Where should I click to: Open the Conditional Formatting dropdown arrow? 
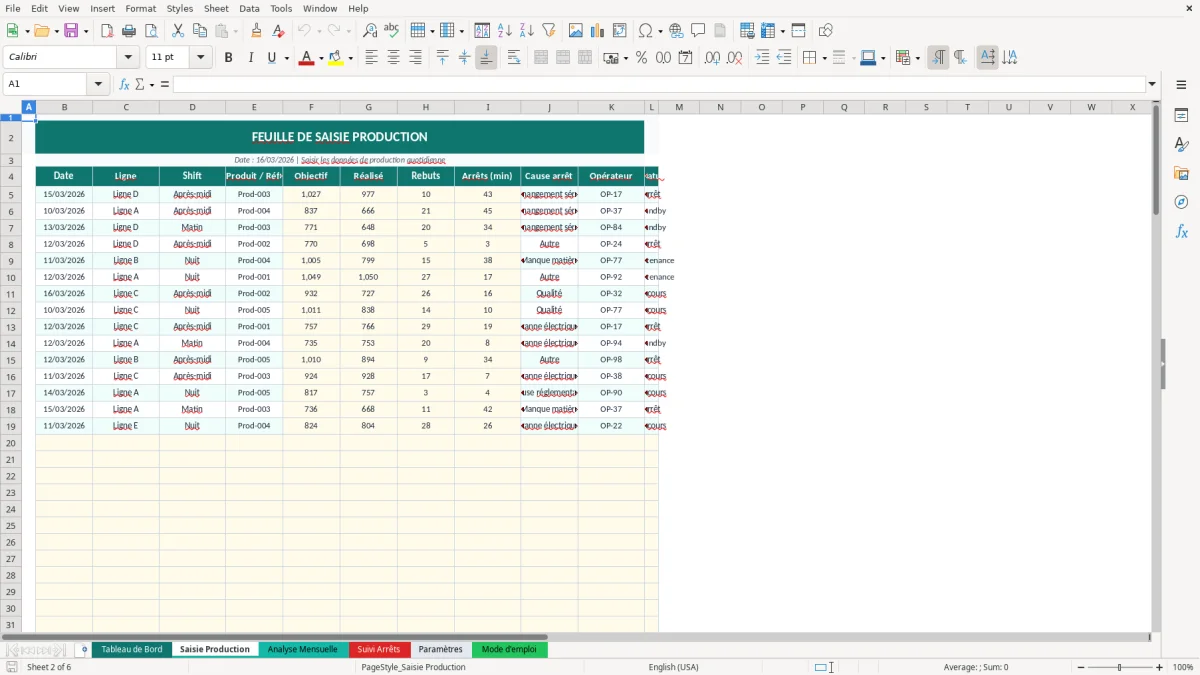point(917,58)
